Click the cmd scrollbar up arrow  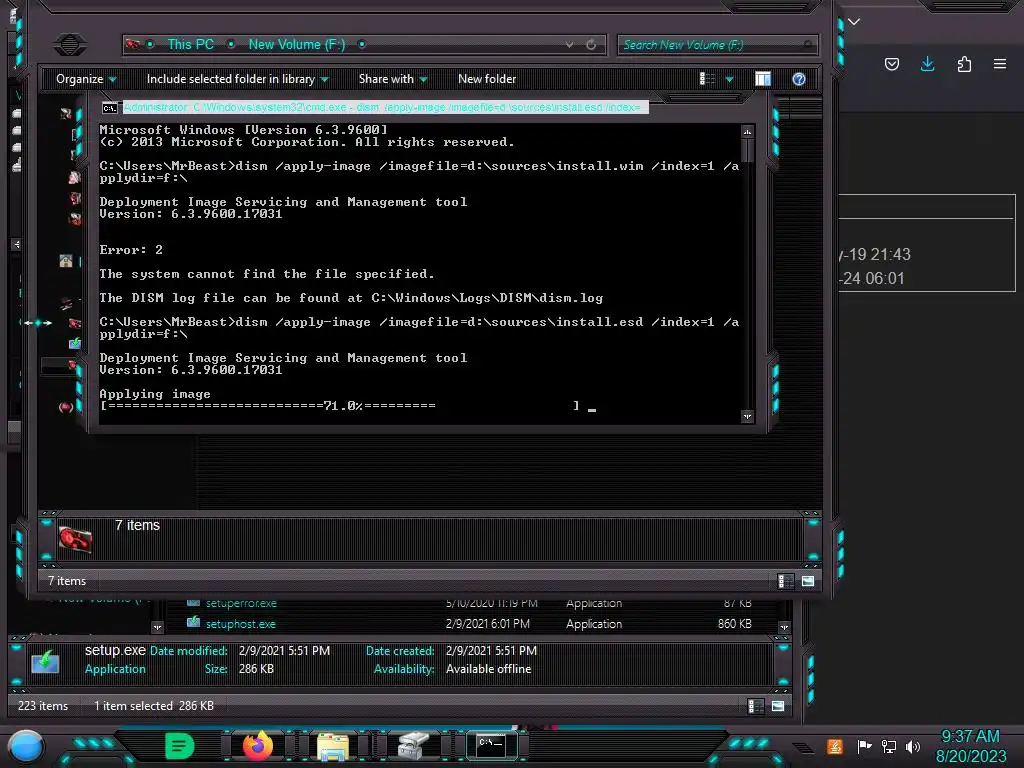(x=748, y=132)
